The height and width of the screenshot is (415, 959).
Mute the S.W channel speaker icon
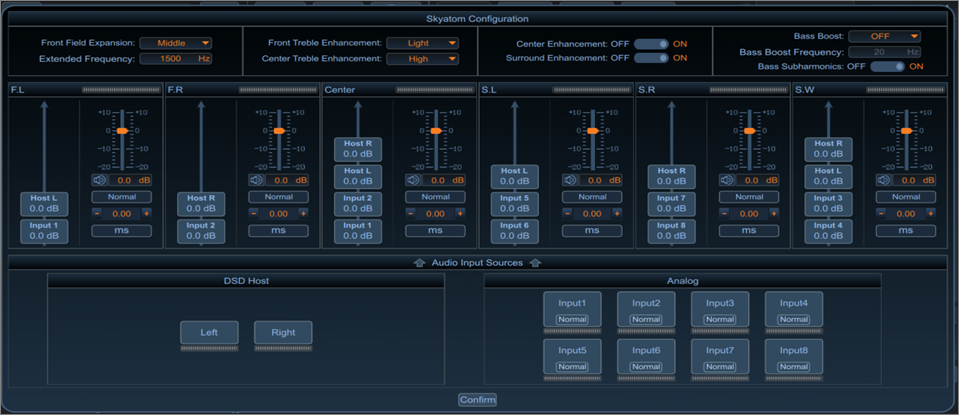point(883,180)
